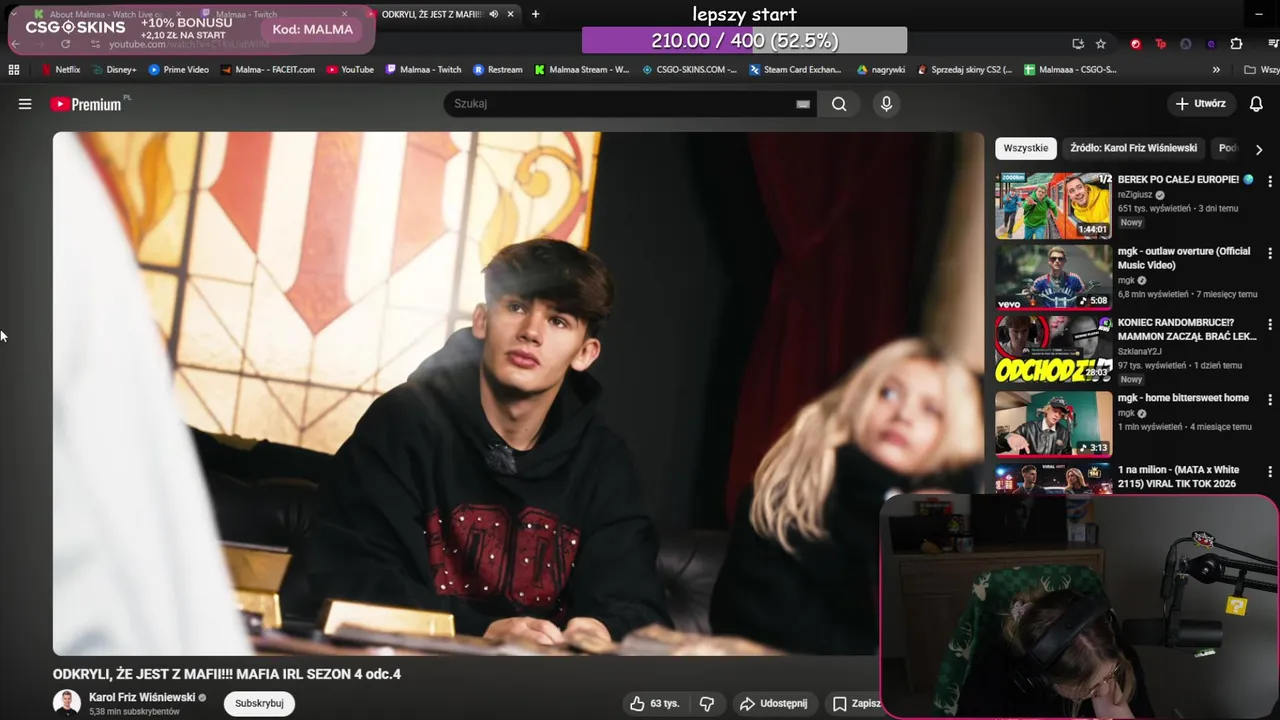
Task: Open mgk outlaw overture thumbnail
Action: pos(1053,278)
